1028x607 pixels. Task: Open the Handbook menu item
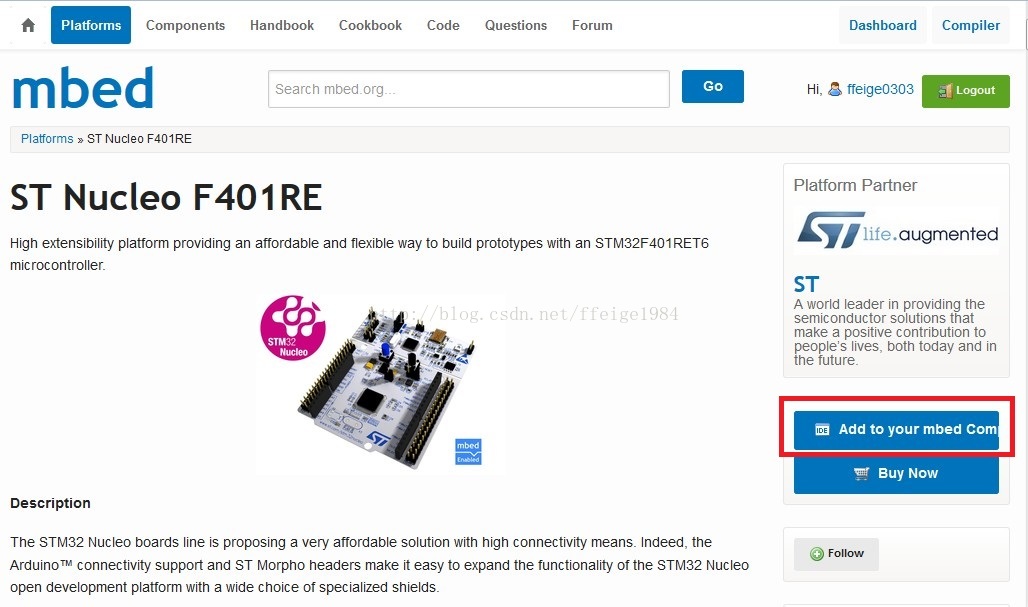click(282, 26)
